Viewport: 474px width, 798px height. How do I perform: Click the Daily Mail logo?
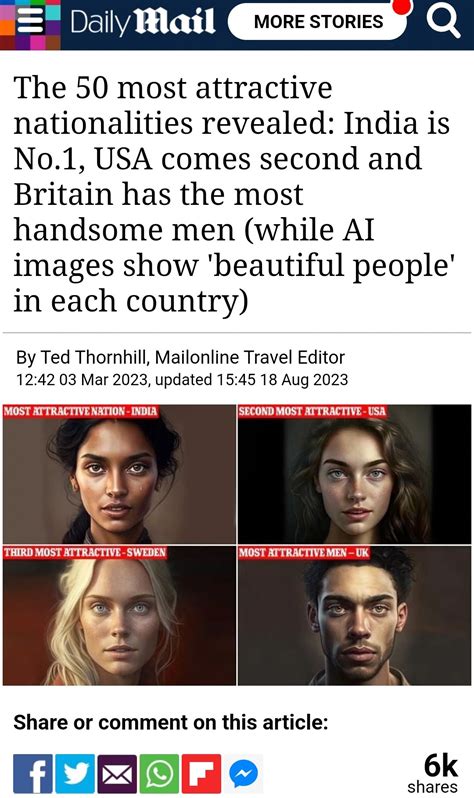click(x=143, y=22)
